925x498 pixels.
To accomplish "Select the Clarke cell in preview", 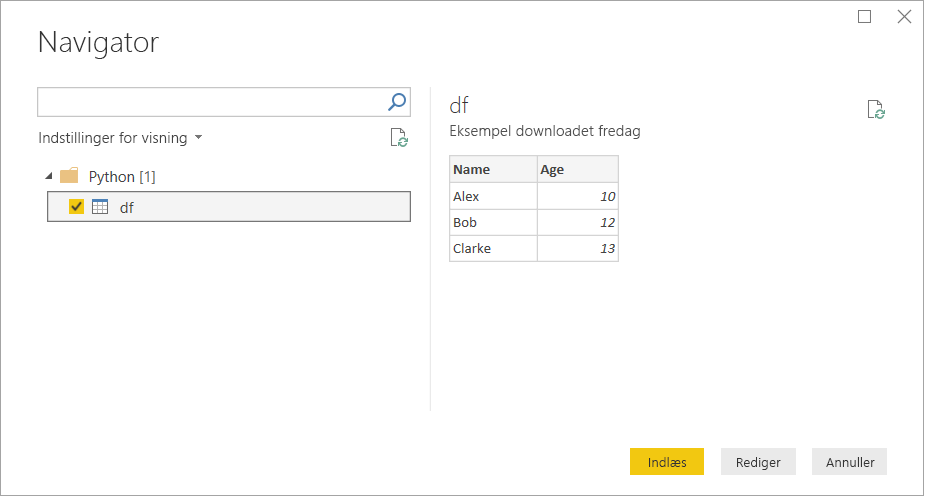I will (493, 248).
